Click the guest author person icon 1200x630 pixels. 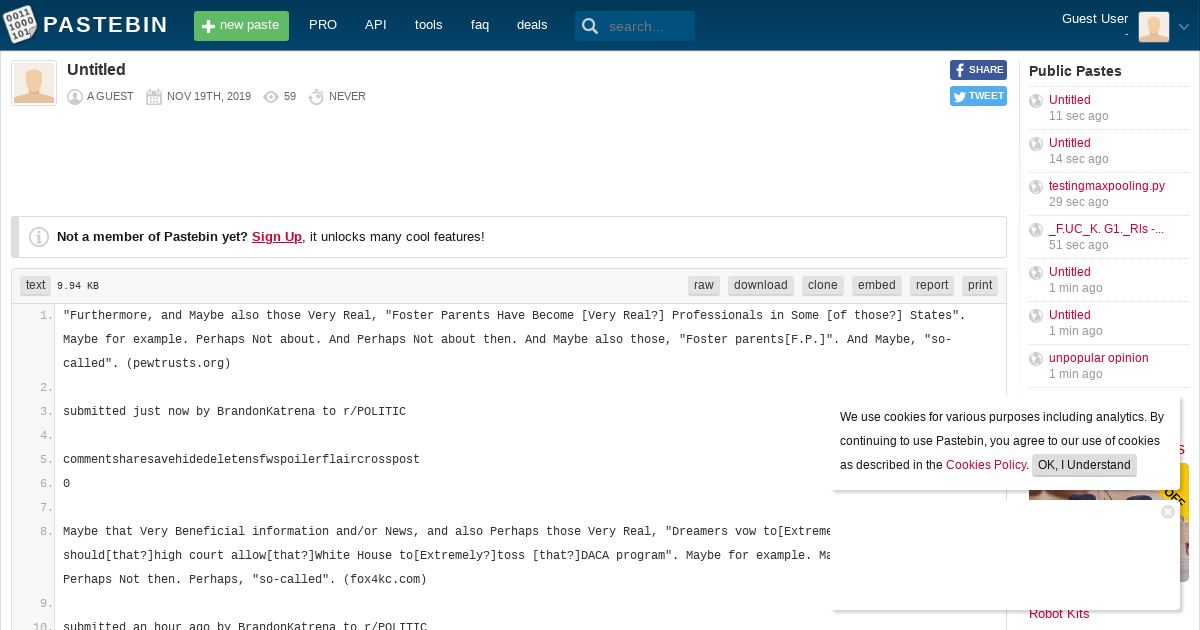(75, 97)
